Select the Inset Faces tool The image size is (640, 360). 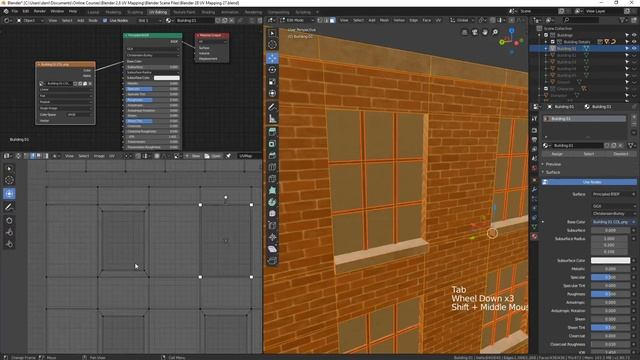[x=272, y=144]
